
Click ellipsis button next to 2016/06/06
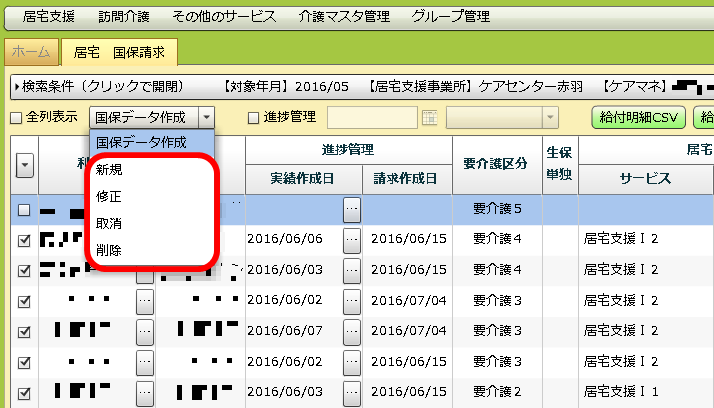click(351, 240)
